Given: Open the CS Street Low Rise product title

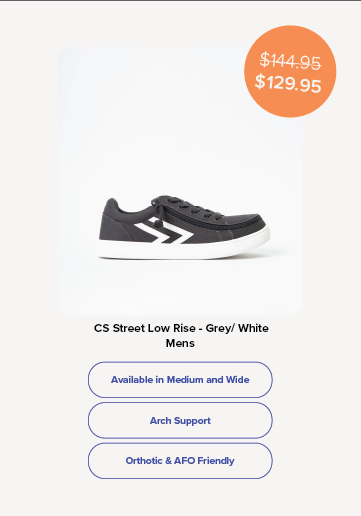Looking at the screenshot, I should [x=181, y=328].
